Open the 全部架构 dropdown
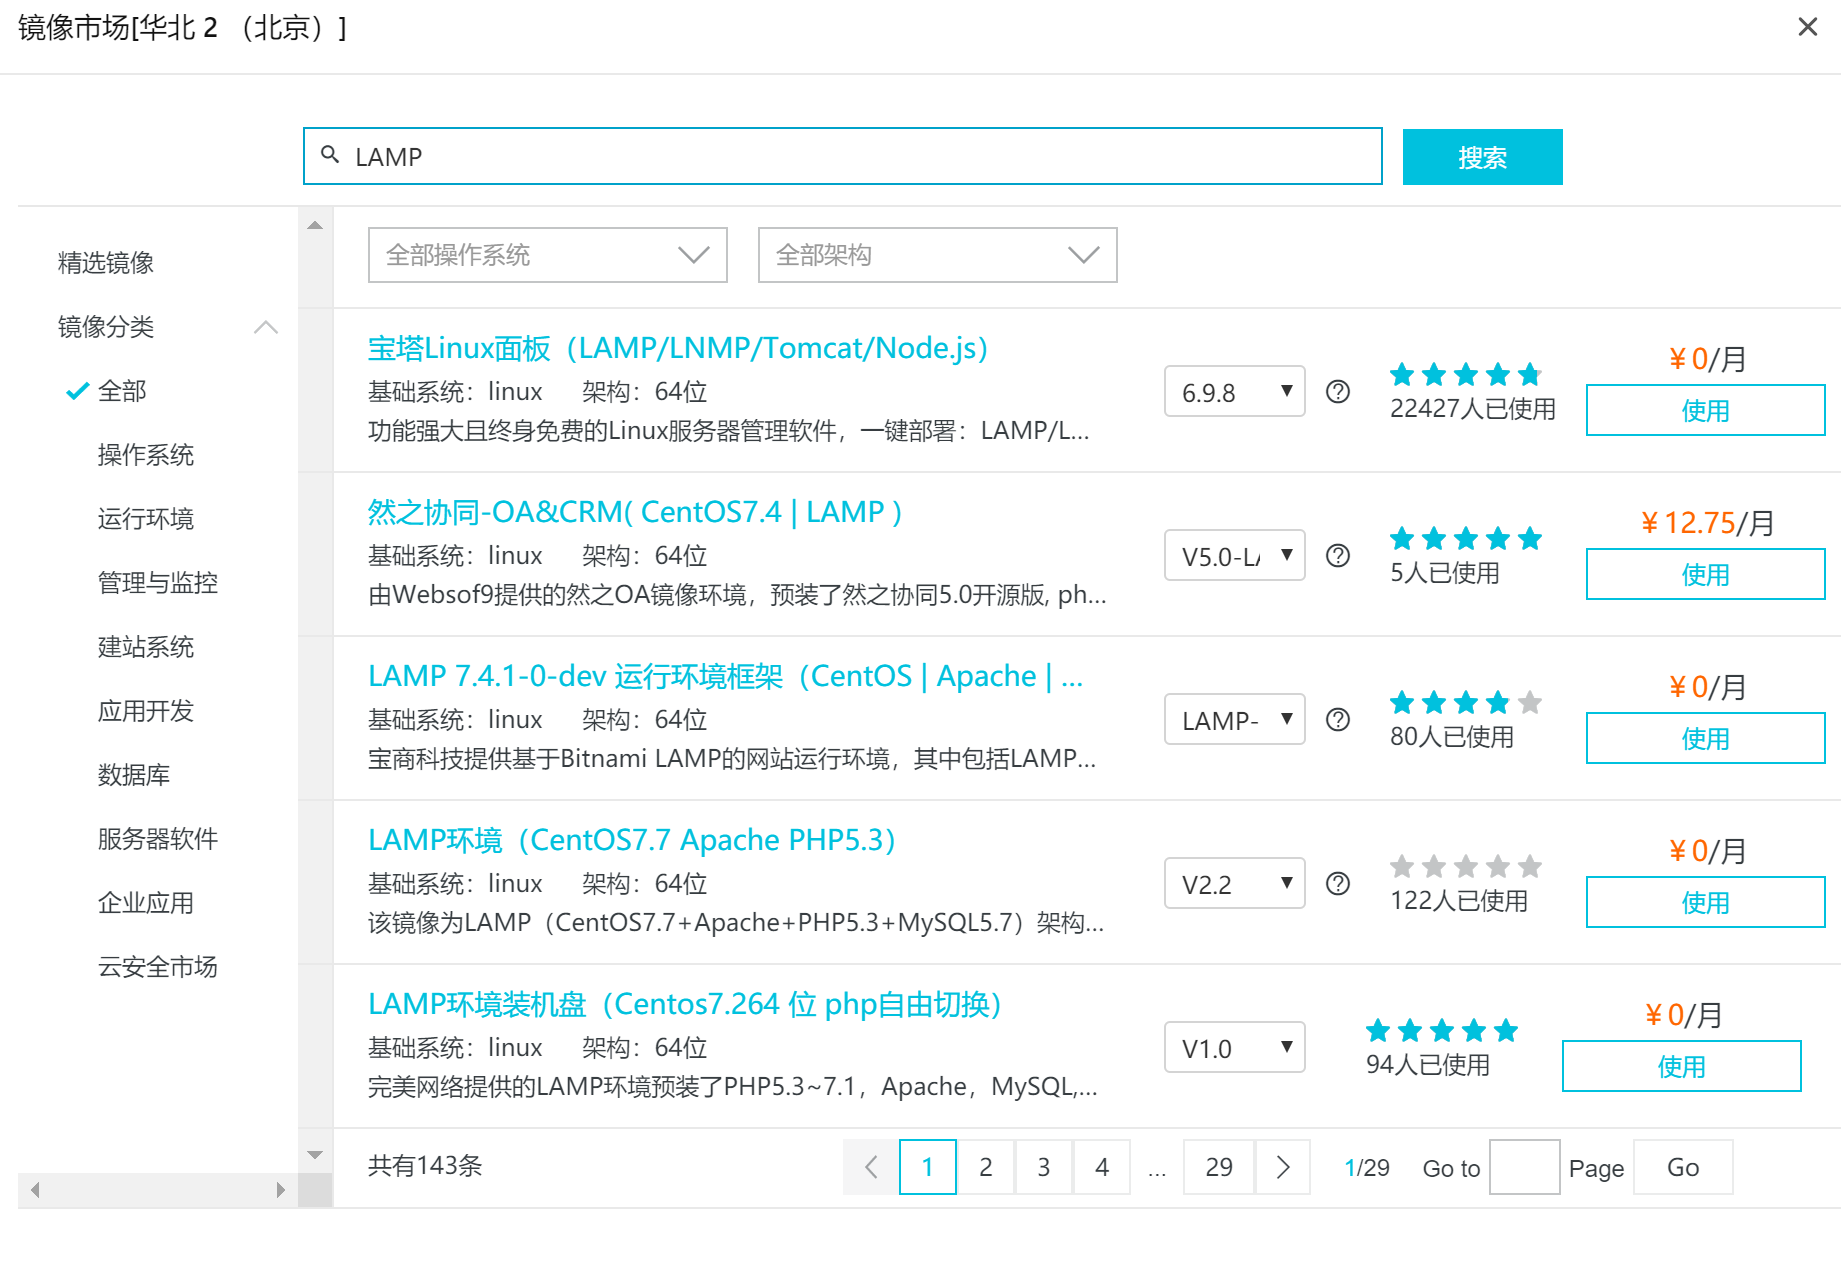The image size is (1841, 1280). 937,255
